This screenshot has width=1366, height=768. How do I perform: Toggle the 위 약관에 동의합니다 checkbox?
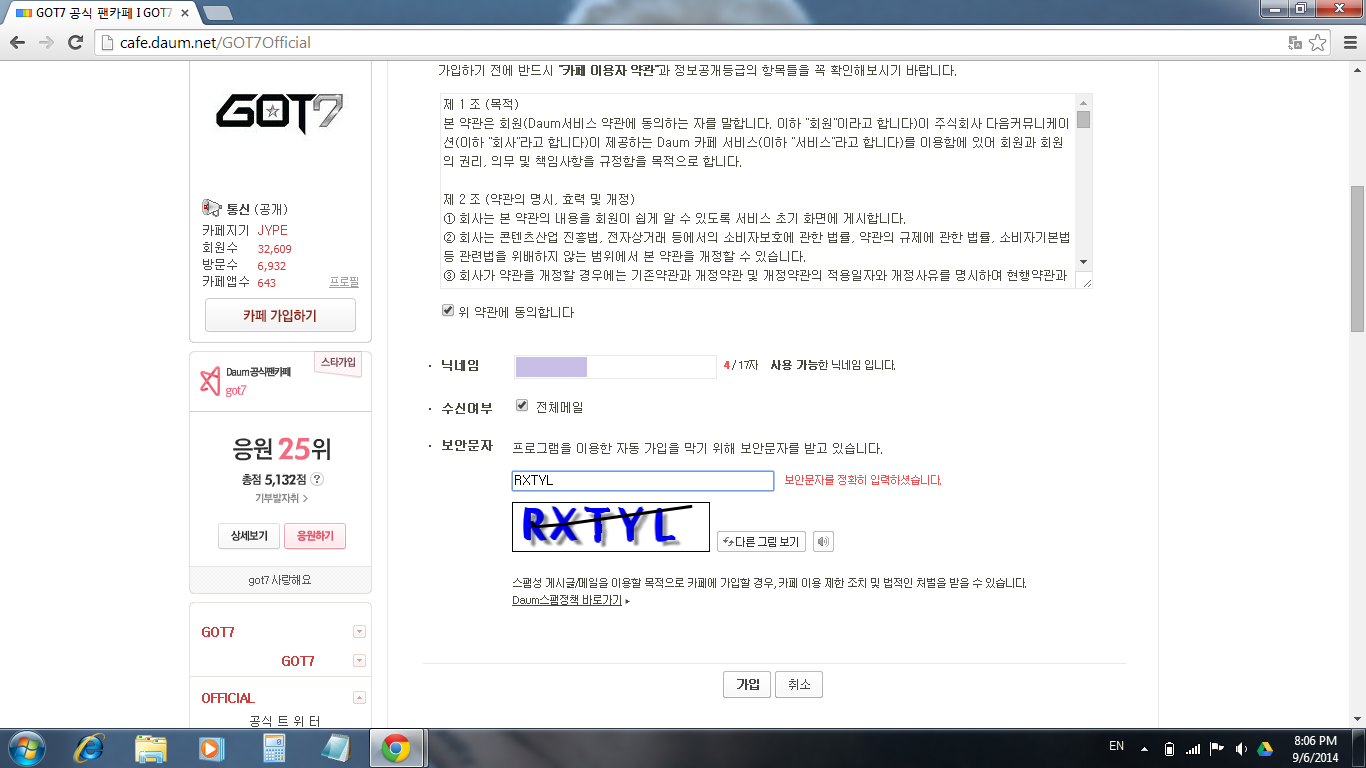point(448,311)
